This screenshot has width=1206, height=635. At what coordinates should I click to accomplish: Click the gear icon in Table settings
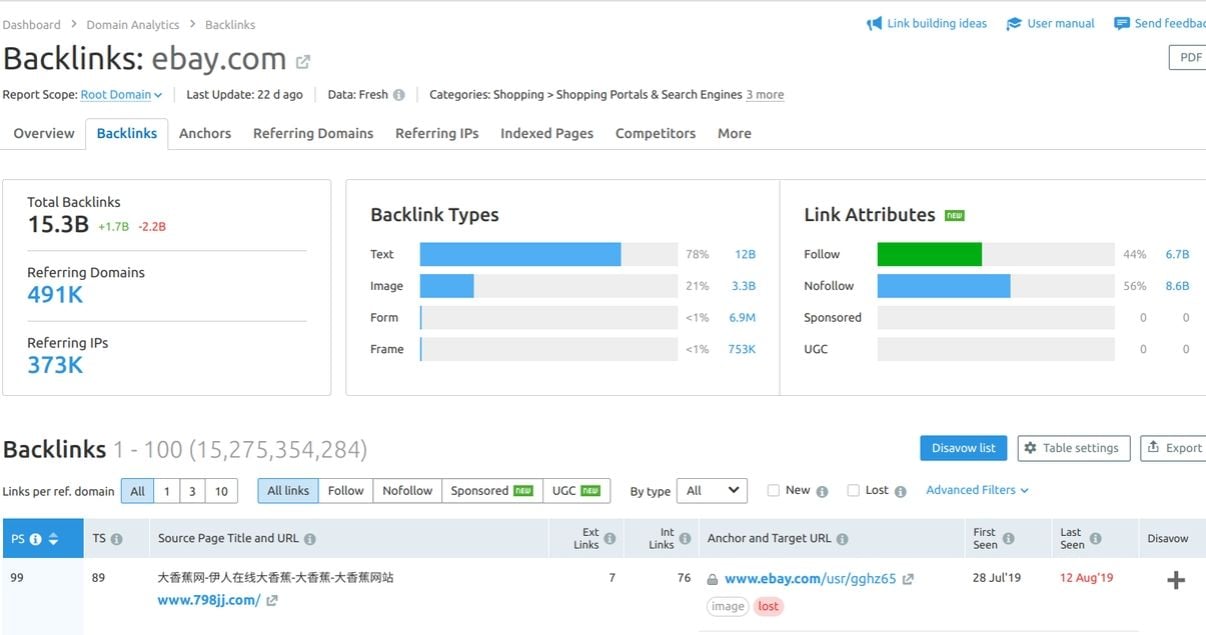click(1030, 448)
